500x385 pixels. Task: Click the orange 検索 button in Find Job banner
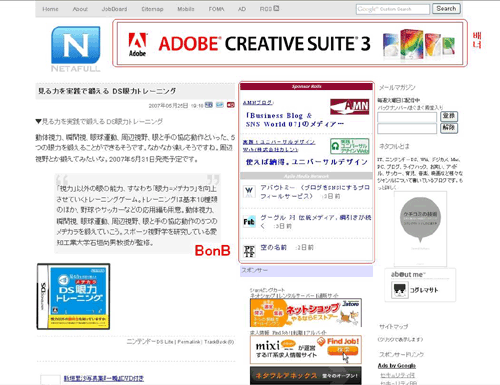pyautogui.click(x=343, y=350)
